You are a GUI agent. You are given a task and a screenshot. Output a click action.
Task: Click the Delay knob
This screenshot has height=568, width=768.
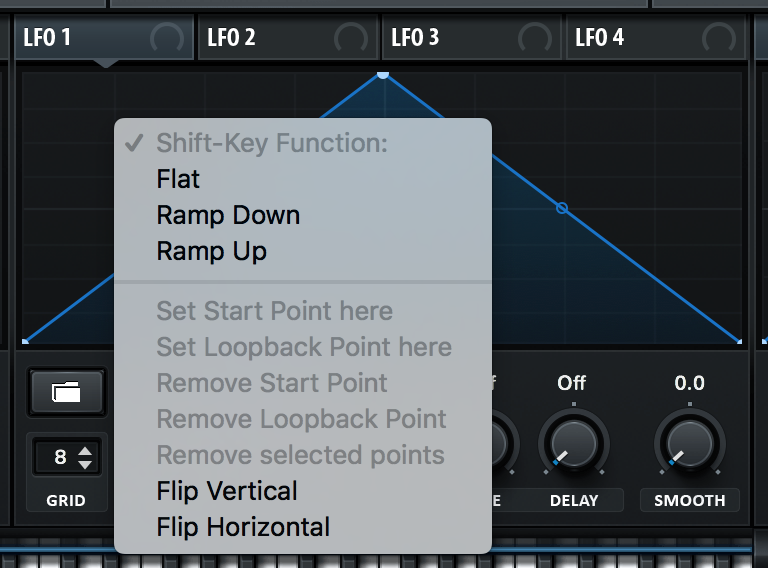574,441
